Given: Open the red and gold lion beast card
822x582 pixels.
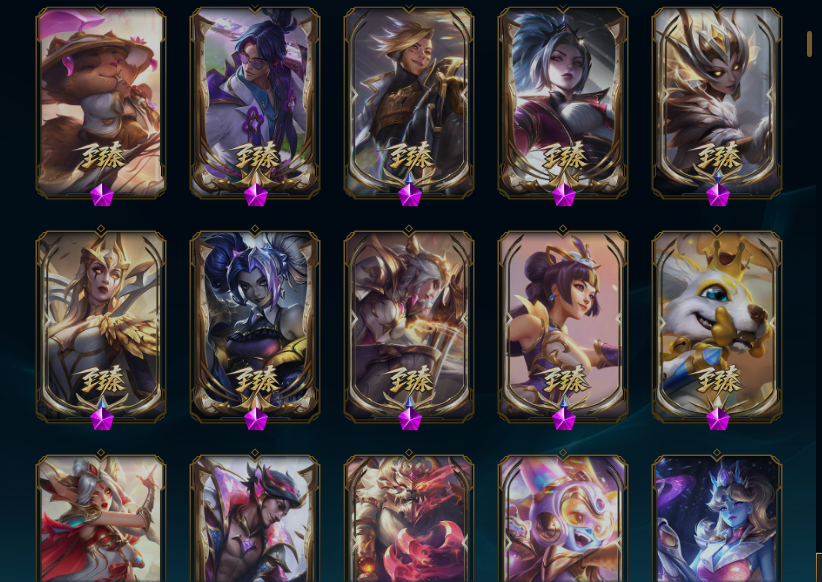Looking at the screenshot, I should (409, 518).
